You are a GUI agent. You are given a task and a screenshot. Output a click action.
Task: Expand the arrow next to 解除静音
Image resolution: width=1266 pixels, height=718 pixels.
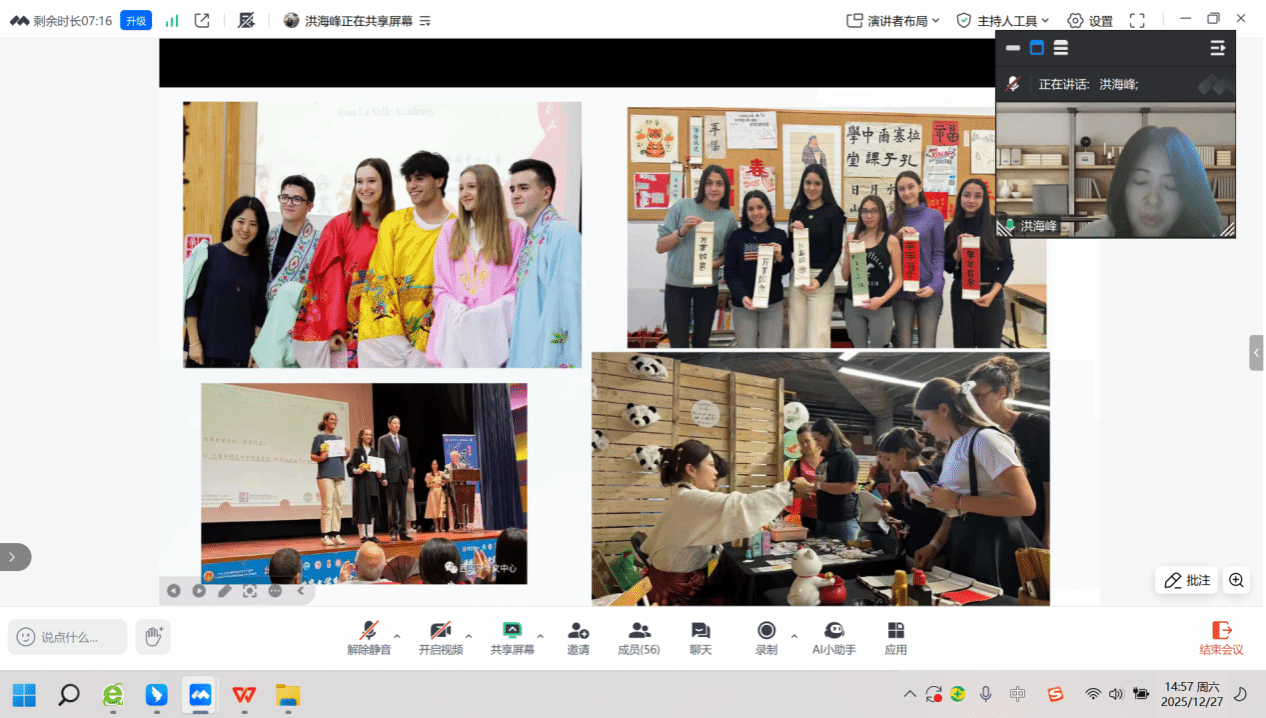point(397,636)
